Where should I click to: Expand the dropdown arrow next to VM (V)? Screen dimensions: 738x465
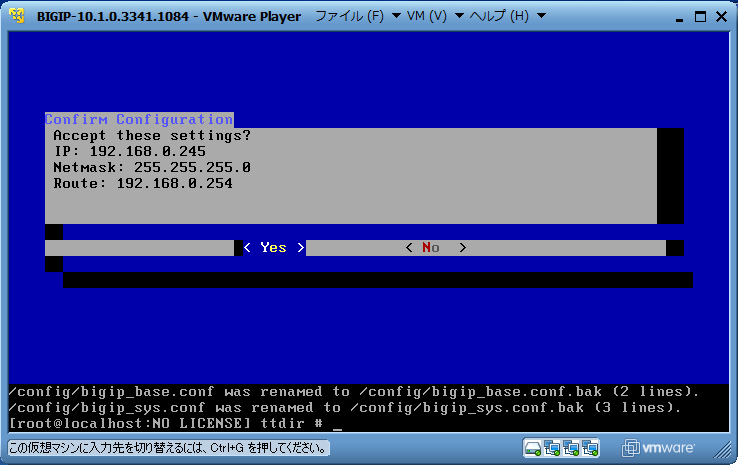point(459,17)
